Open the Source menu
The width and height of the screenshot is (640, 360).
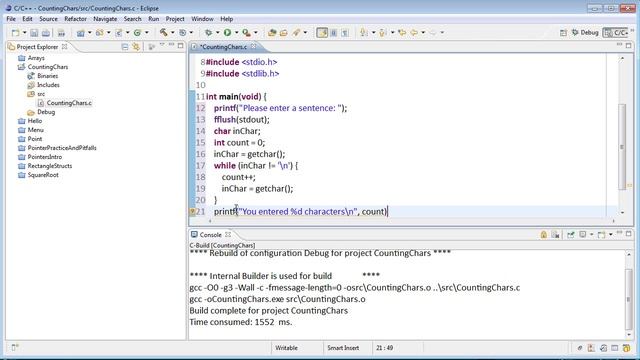click(48, 19)
